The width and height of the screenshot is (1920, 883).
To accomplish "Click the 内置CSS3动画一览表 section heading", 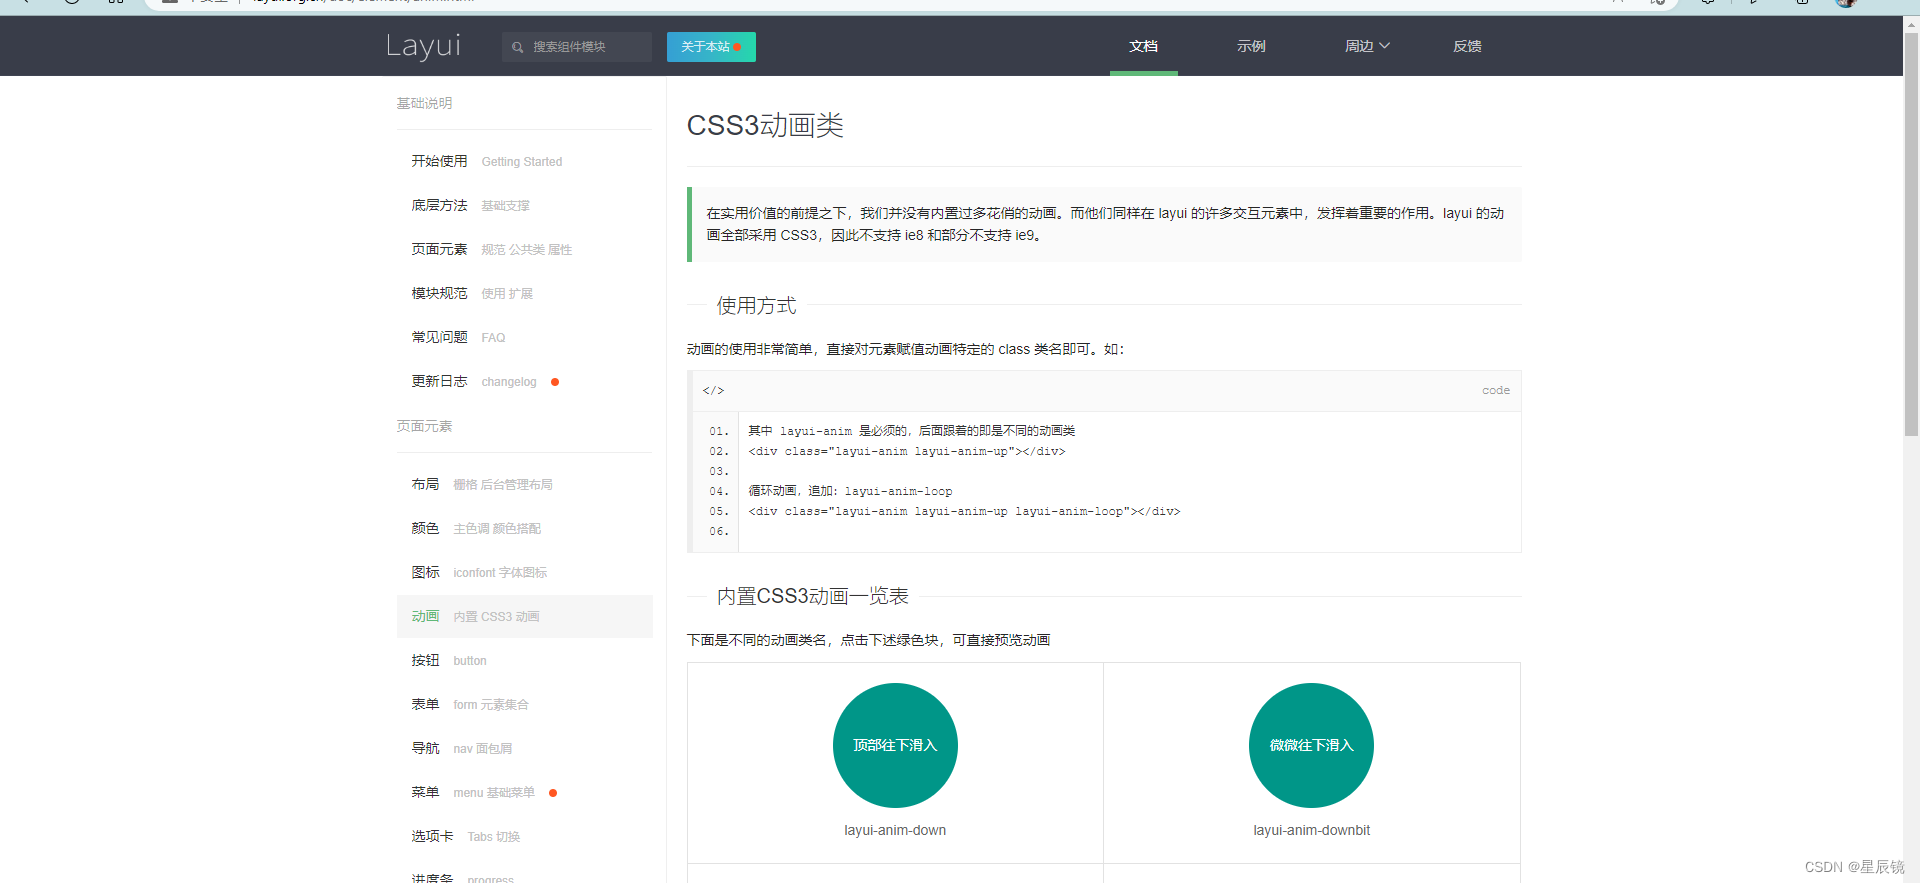I will pyautogui.click(x=812, y=596).
